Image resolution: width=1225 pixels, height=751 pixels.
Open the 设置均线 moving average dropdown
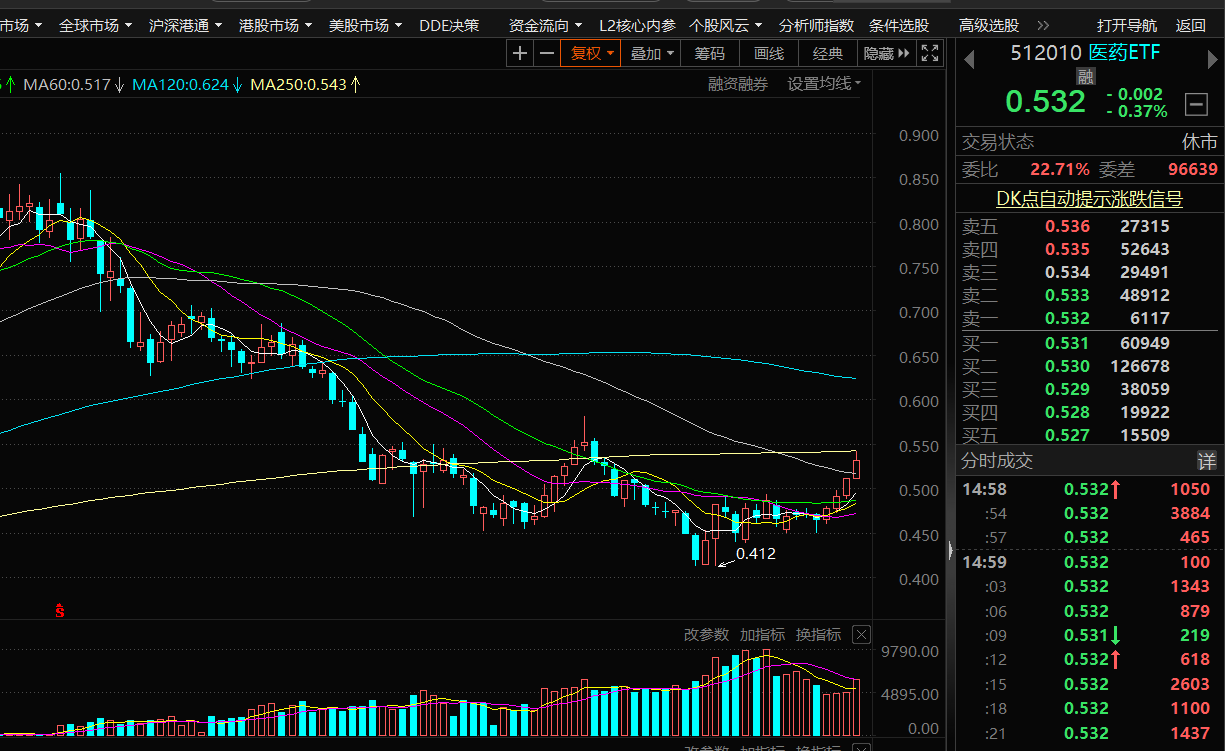point(824,84)
